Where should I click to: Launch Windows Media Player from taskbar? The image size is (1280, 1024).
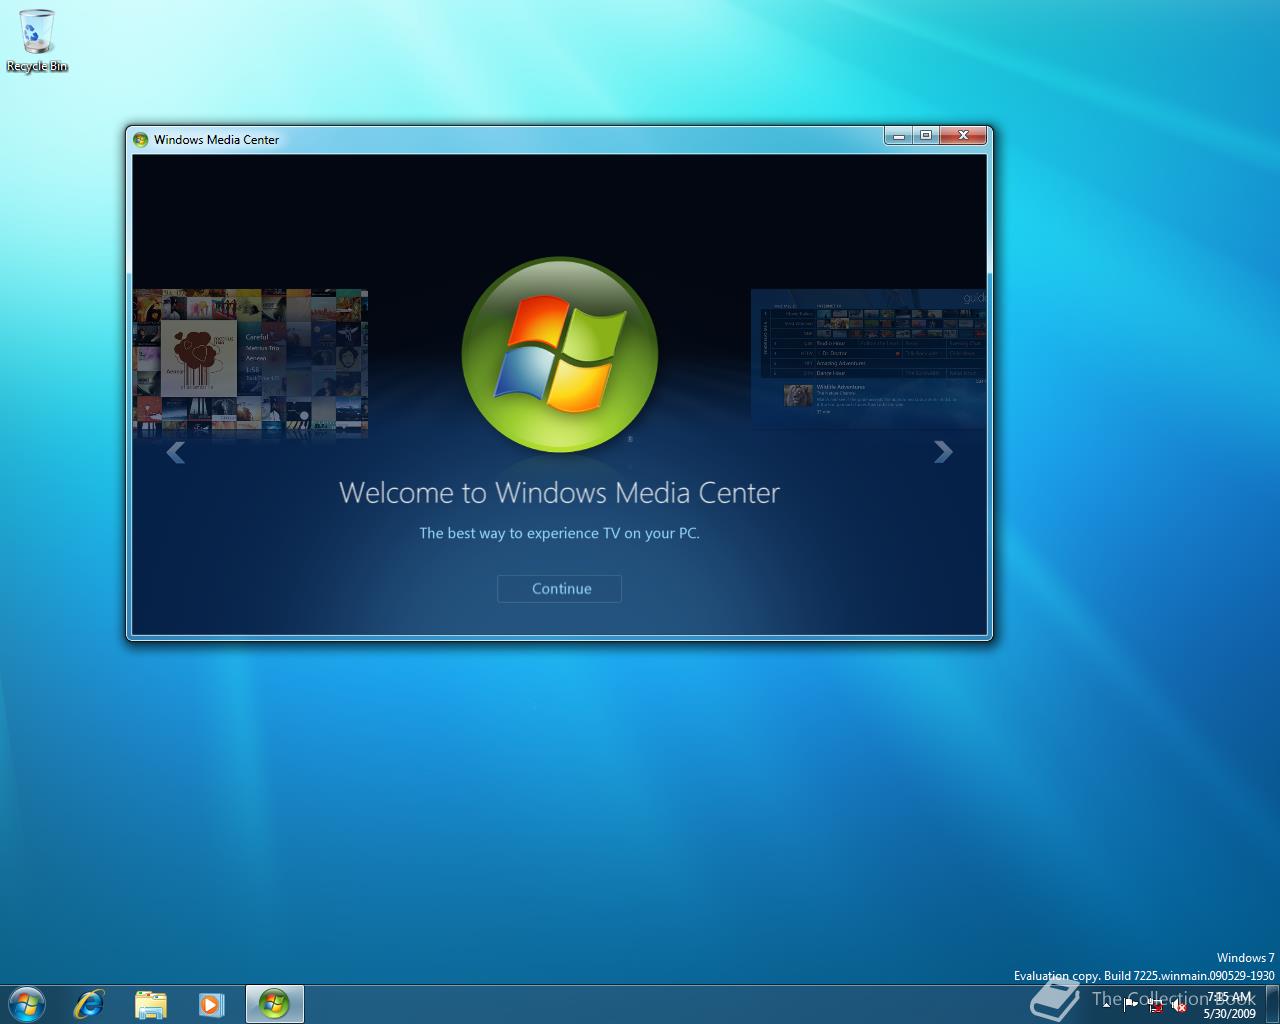pyautogui.click(x=211, y=1004)
